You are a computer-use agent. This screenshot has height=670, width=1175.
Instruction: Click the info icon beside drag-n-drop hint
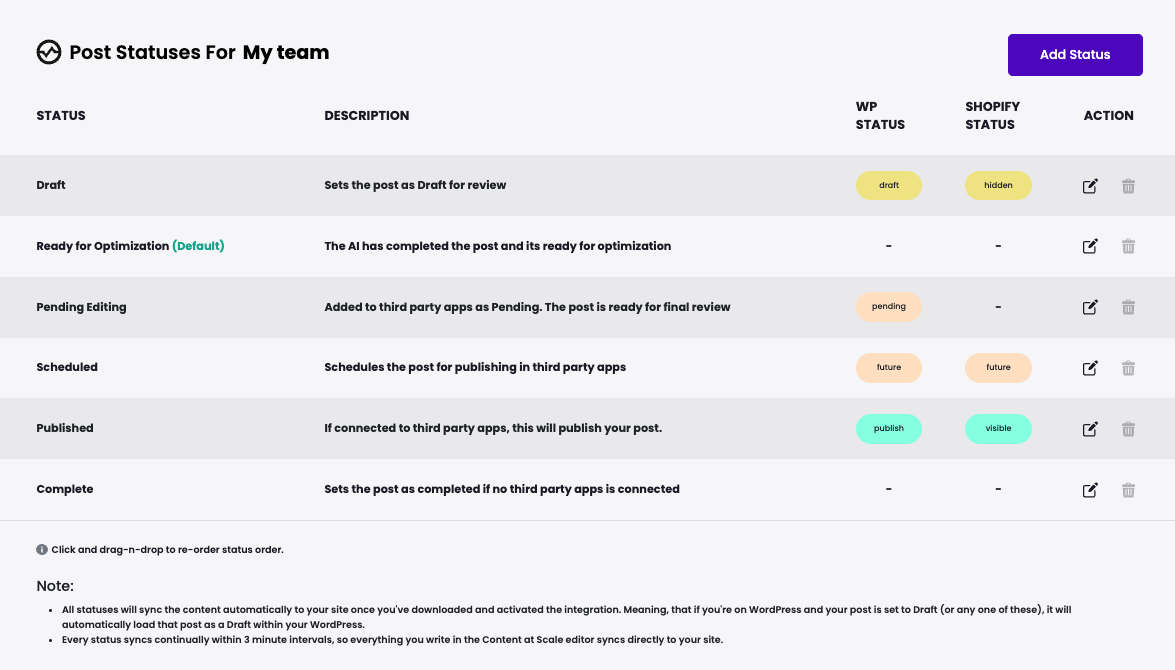point(42,549)
